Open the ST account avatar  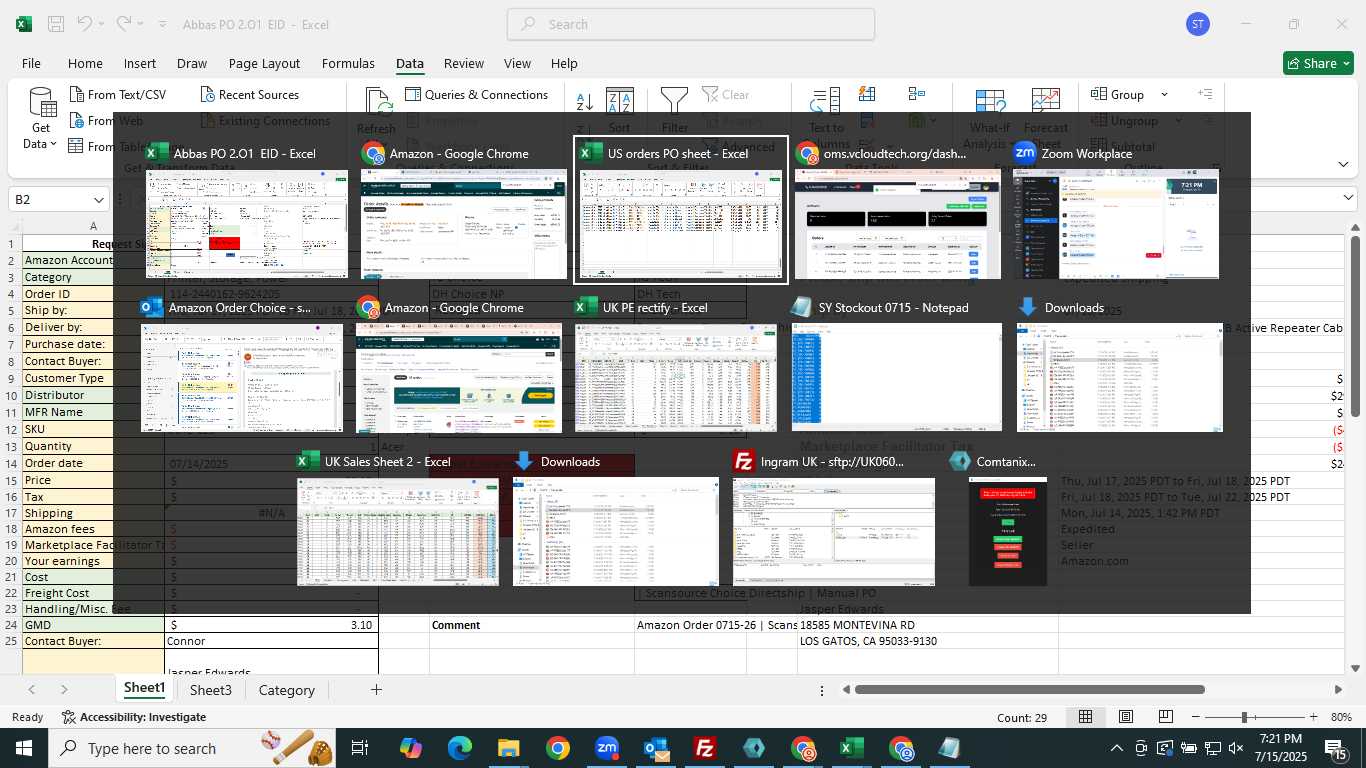tap(1198, 24)
